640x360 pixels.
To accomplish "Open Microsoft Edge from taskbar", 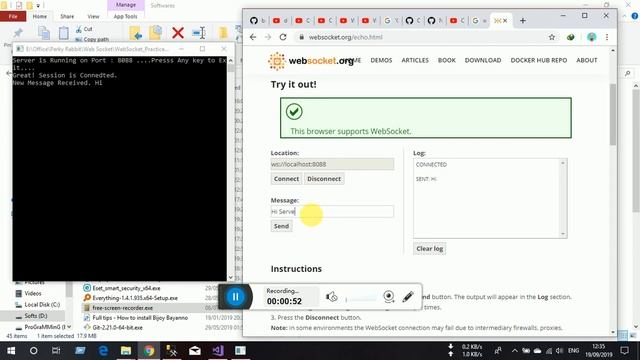I will pos(103,351).
